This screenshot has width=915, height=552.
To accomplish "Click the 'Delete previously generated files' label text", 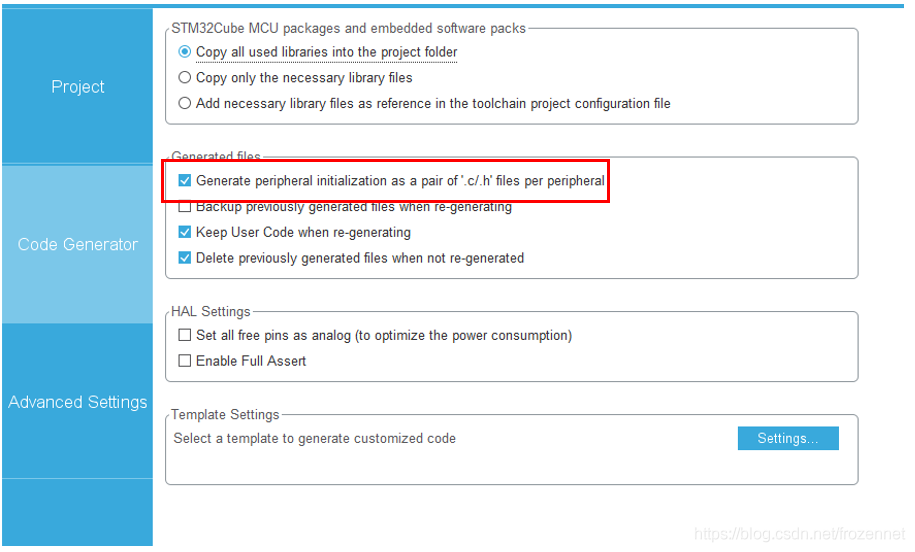I will 360,258.
